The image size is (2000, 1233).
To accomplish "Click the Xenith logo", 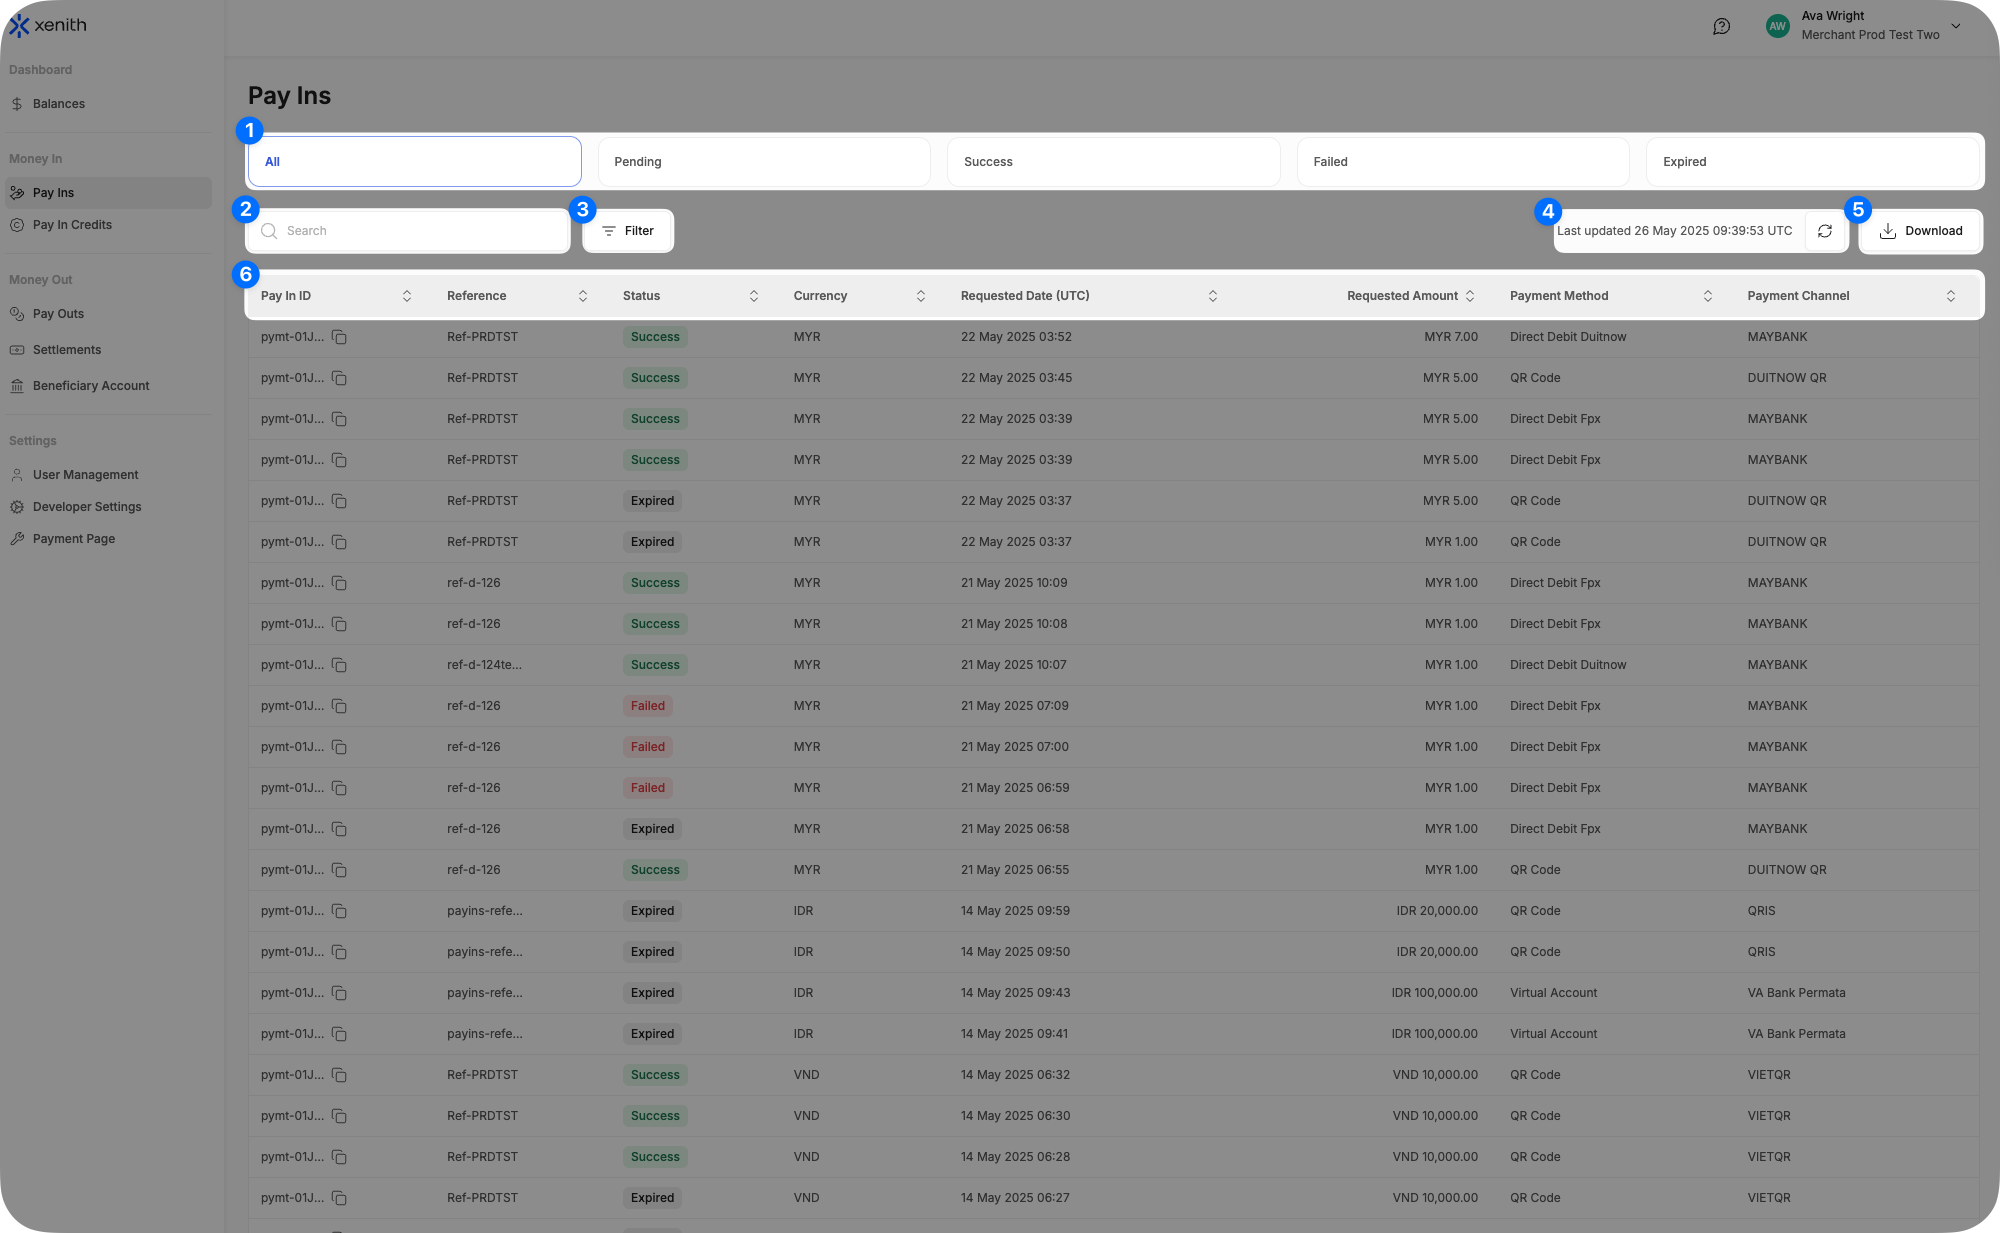I will (x=48, y=25).
